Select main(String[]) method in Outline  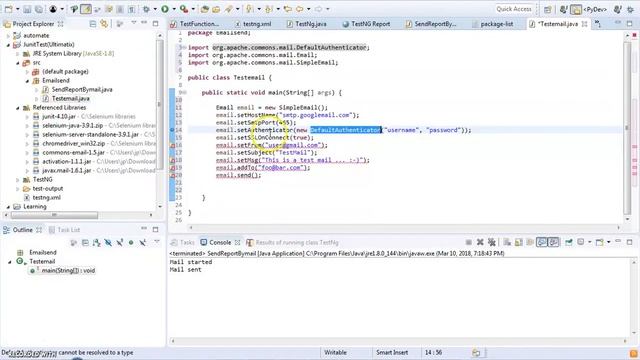pyautogui.click(x=62, y=271)
